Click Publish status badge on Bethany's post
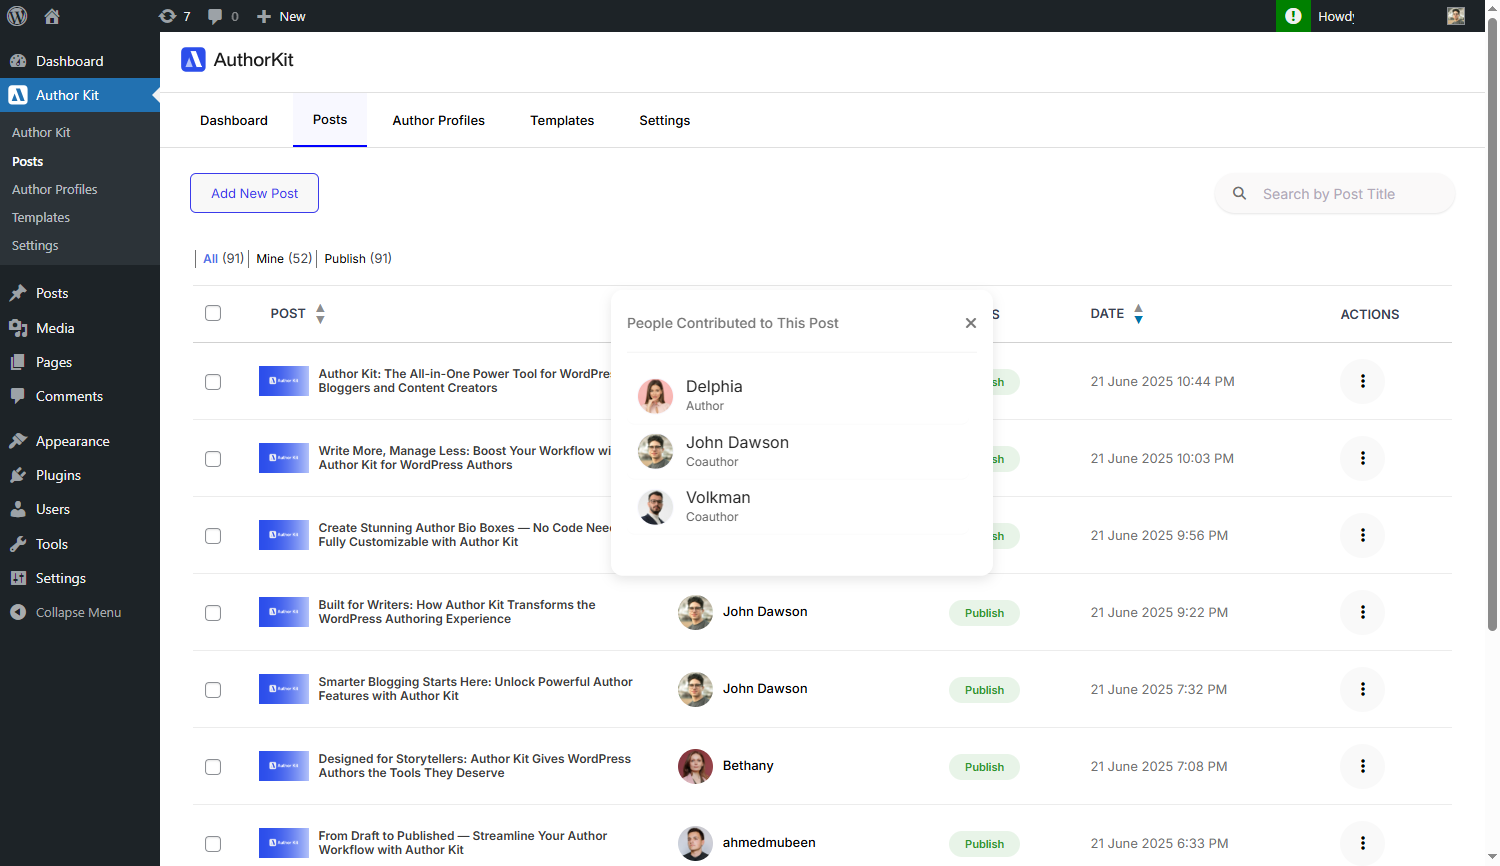The image size is (1500, 866). click(x=984, y=767)
